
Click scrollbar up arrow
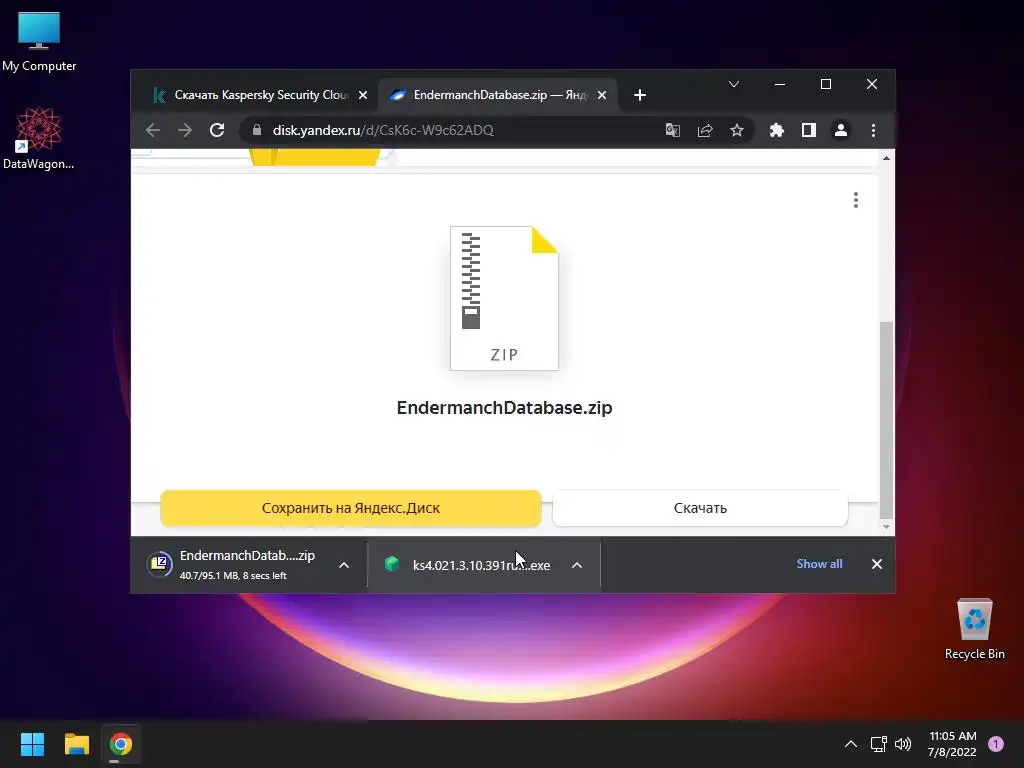point(886,158)
